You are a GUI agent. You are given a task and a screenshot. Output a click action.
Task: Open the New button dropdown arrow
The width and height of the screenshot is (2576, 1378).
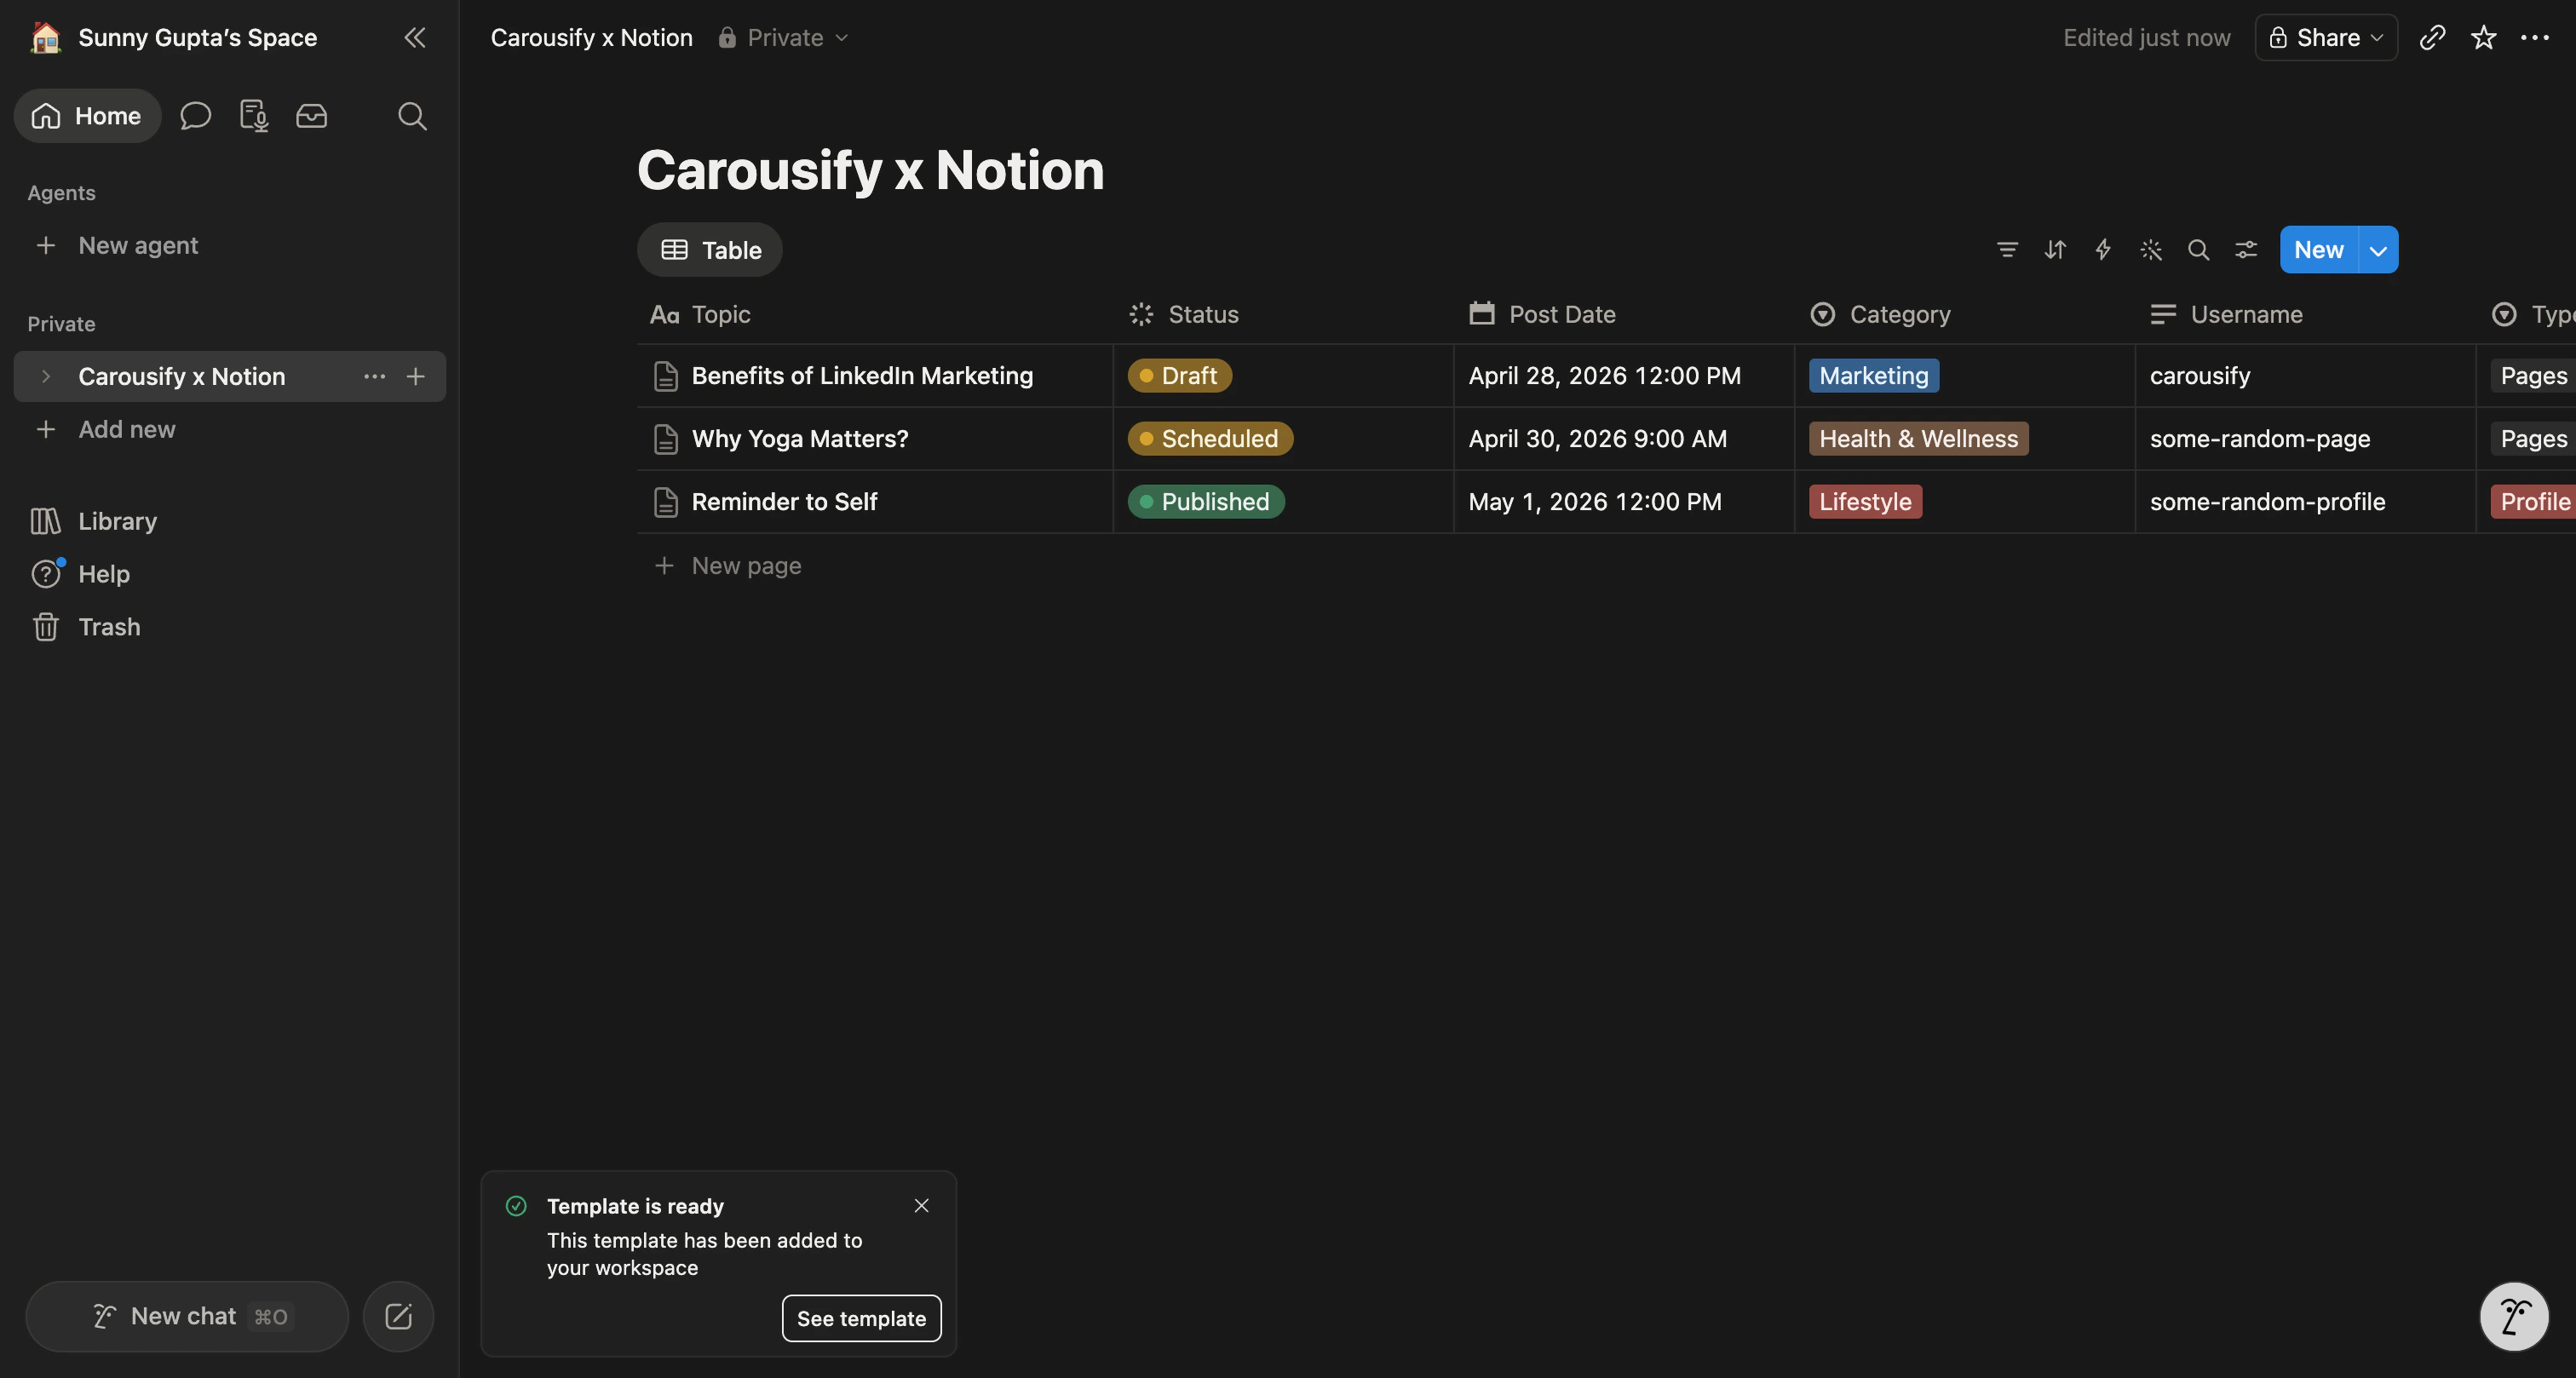pos(2379,250)
